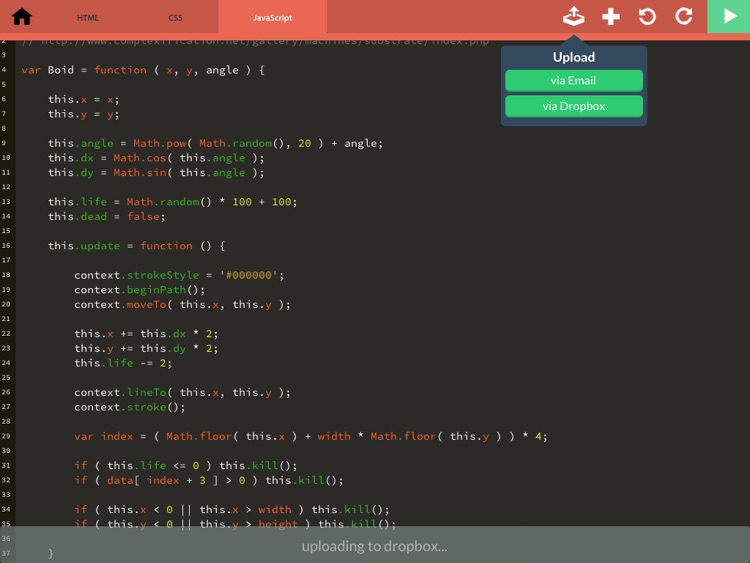
Task: Switch to the HTML tab
Action: pyautogui.click(x=88, y=17)
